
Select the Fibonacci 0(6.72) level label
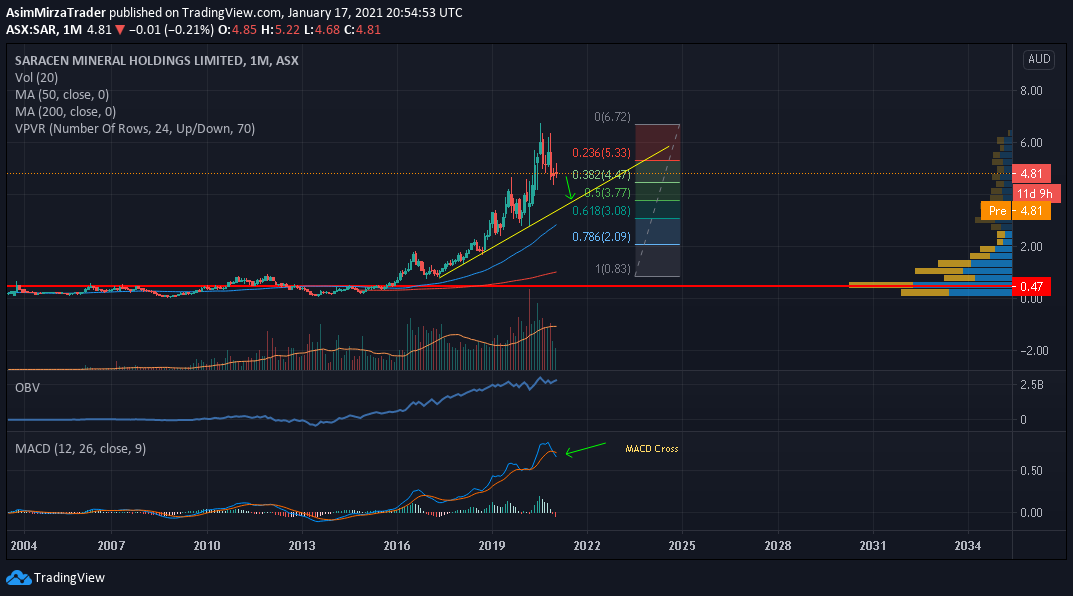pyautogui.click(x=612, y=117)
